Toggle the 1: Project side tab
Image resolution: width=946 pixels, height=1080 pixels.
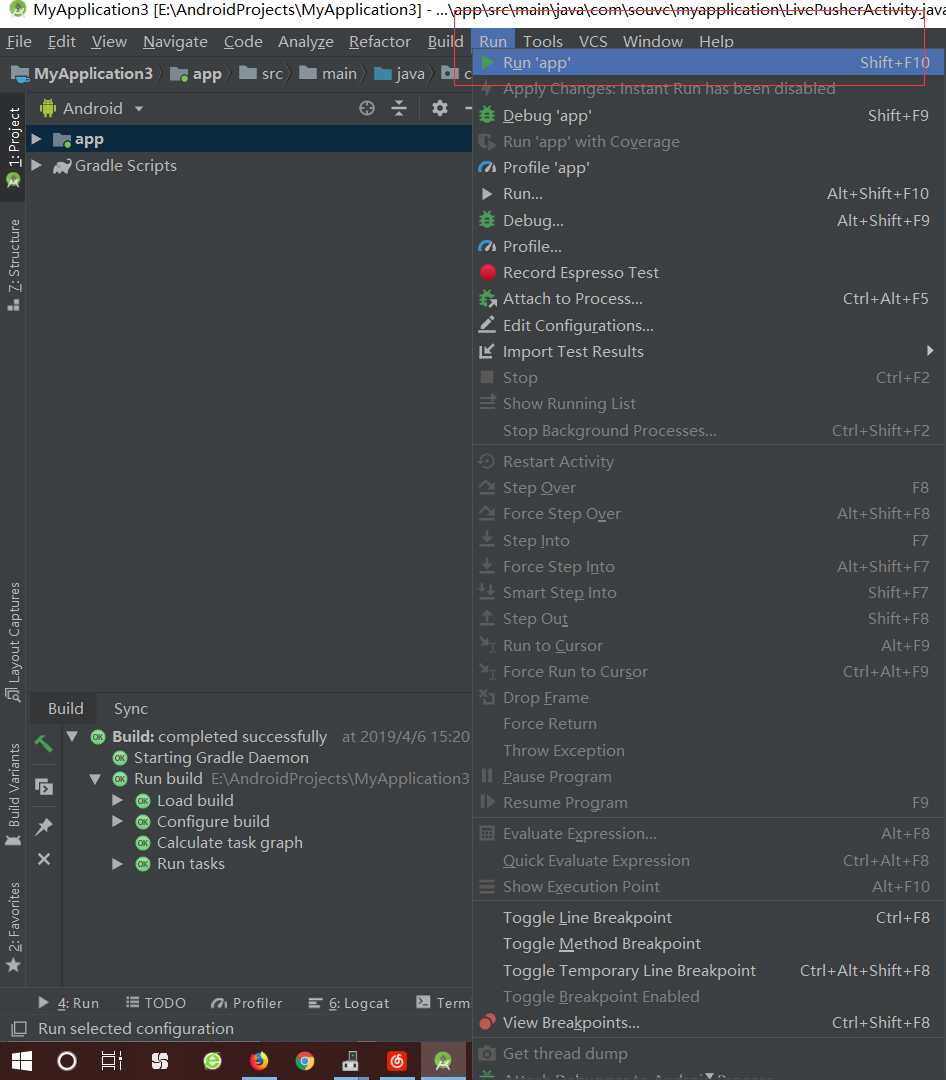(x=14, y=147)
